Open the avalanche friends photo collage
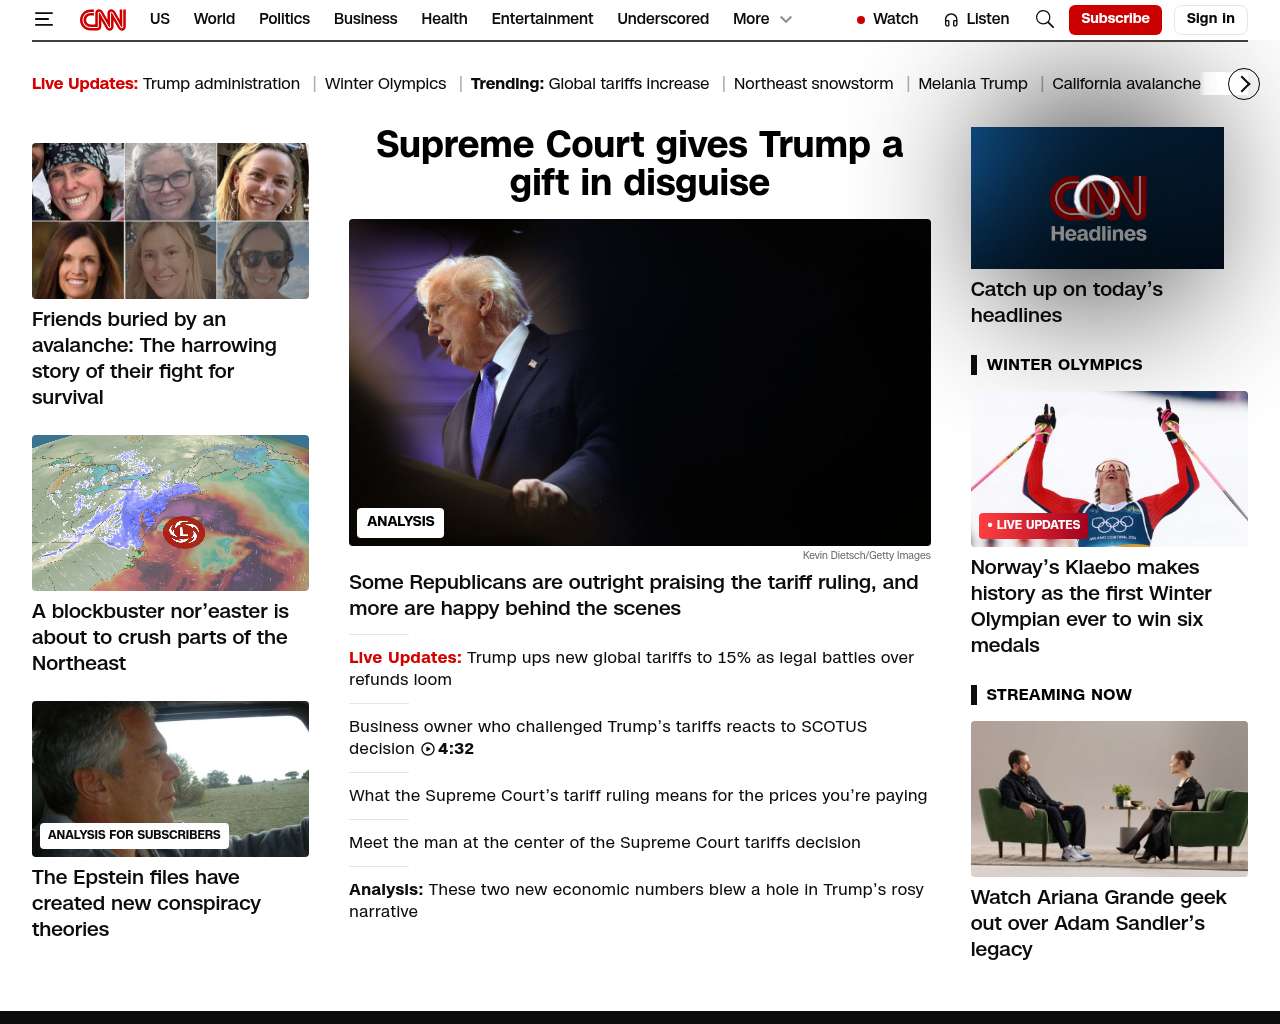 click(x=170, y=221)
